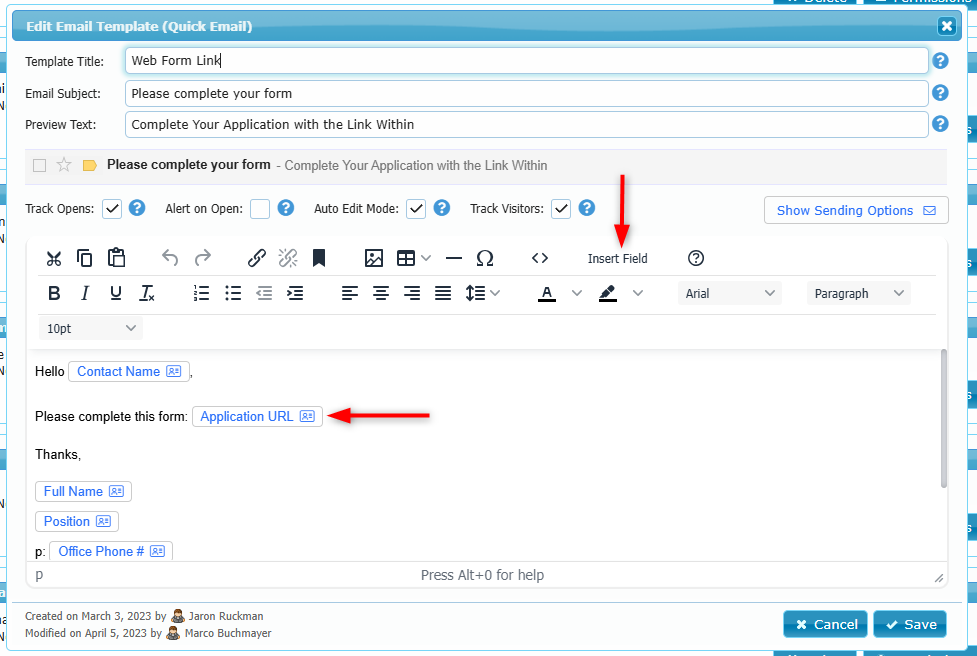Click the Insert image icon
977x656 pixels.
coord(374,258)
